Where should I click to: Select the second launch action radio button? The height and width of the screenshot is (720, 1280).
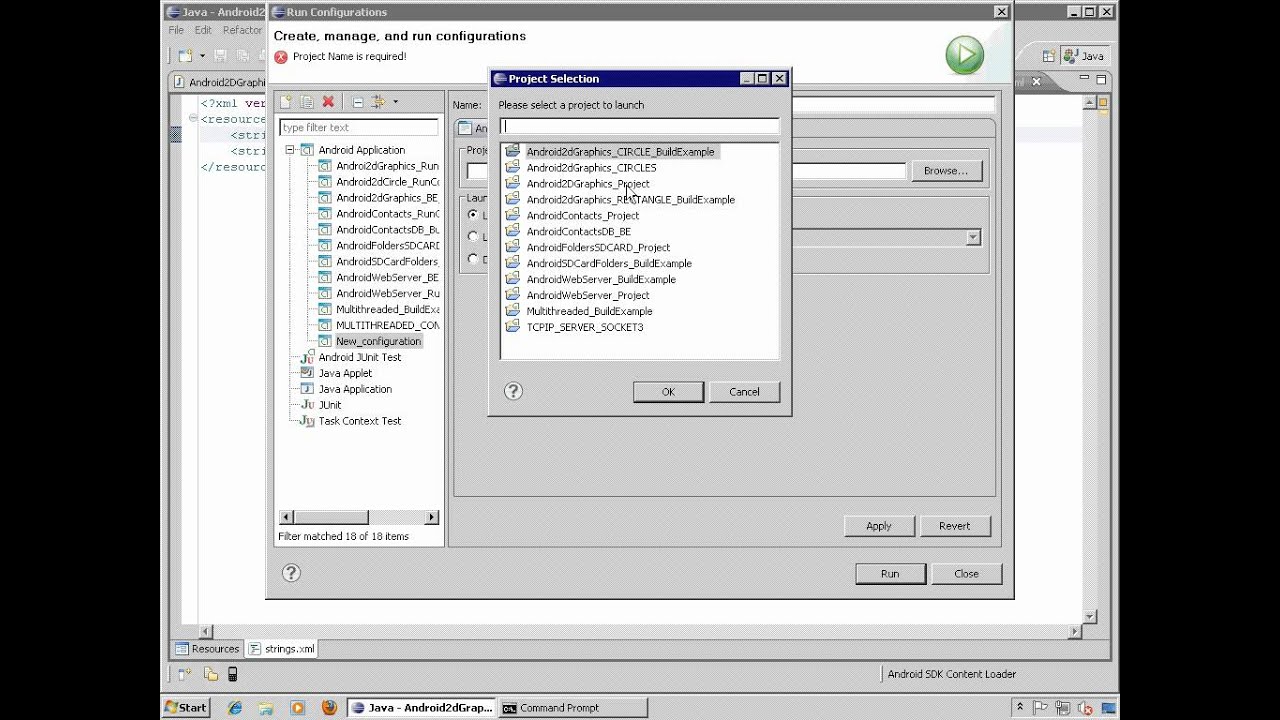(x=473, y=237)
